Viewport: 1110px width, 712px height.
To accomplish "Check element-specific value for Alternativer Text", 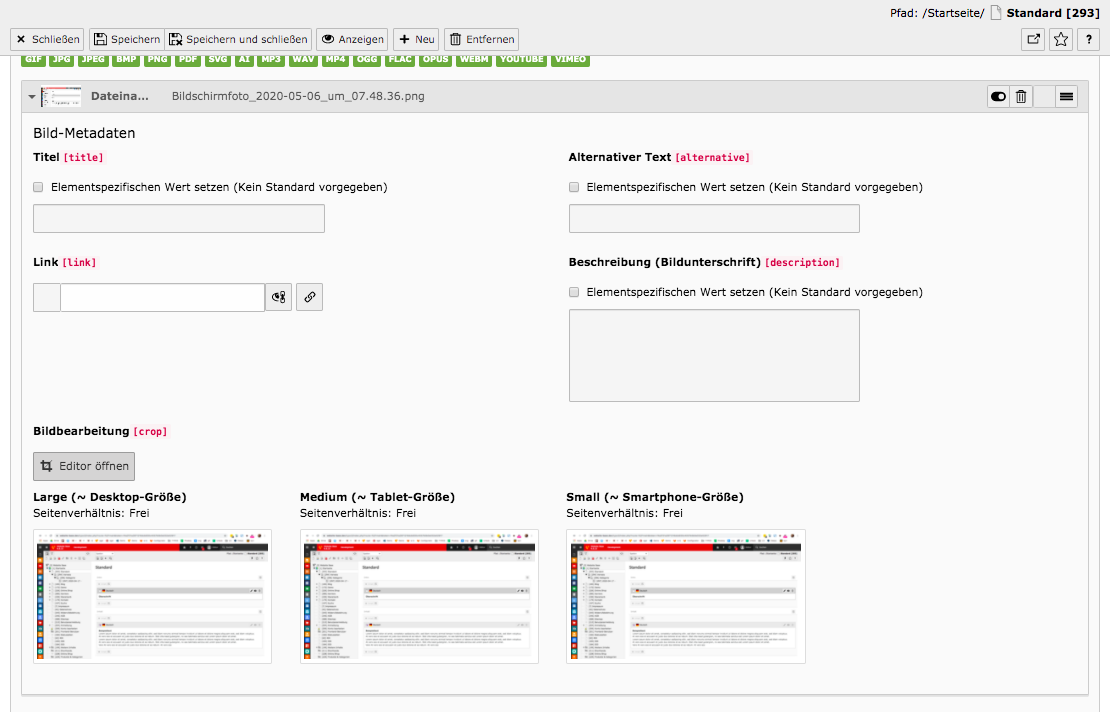I will tap(574, 187).
